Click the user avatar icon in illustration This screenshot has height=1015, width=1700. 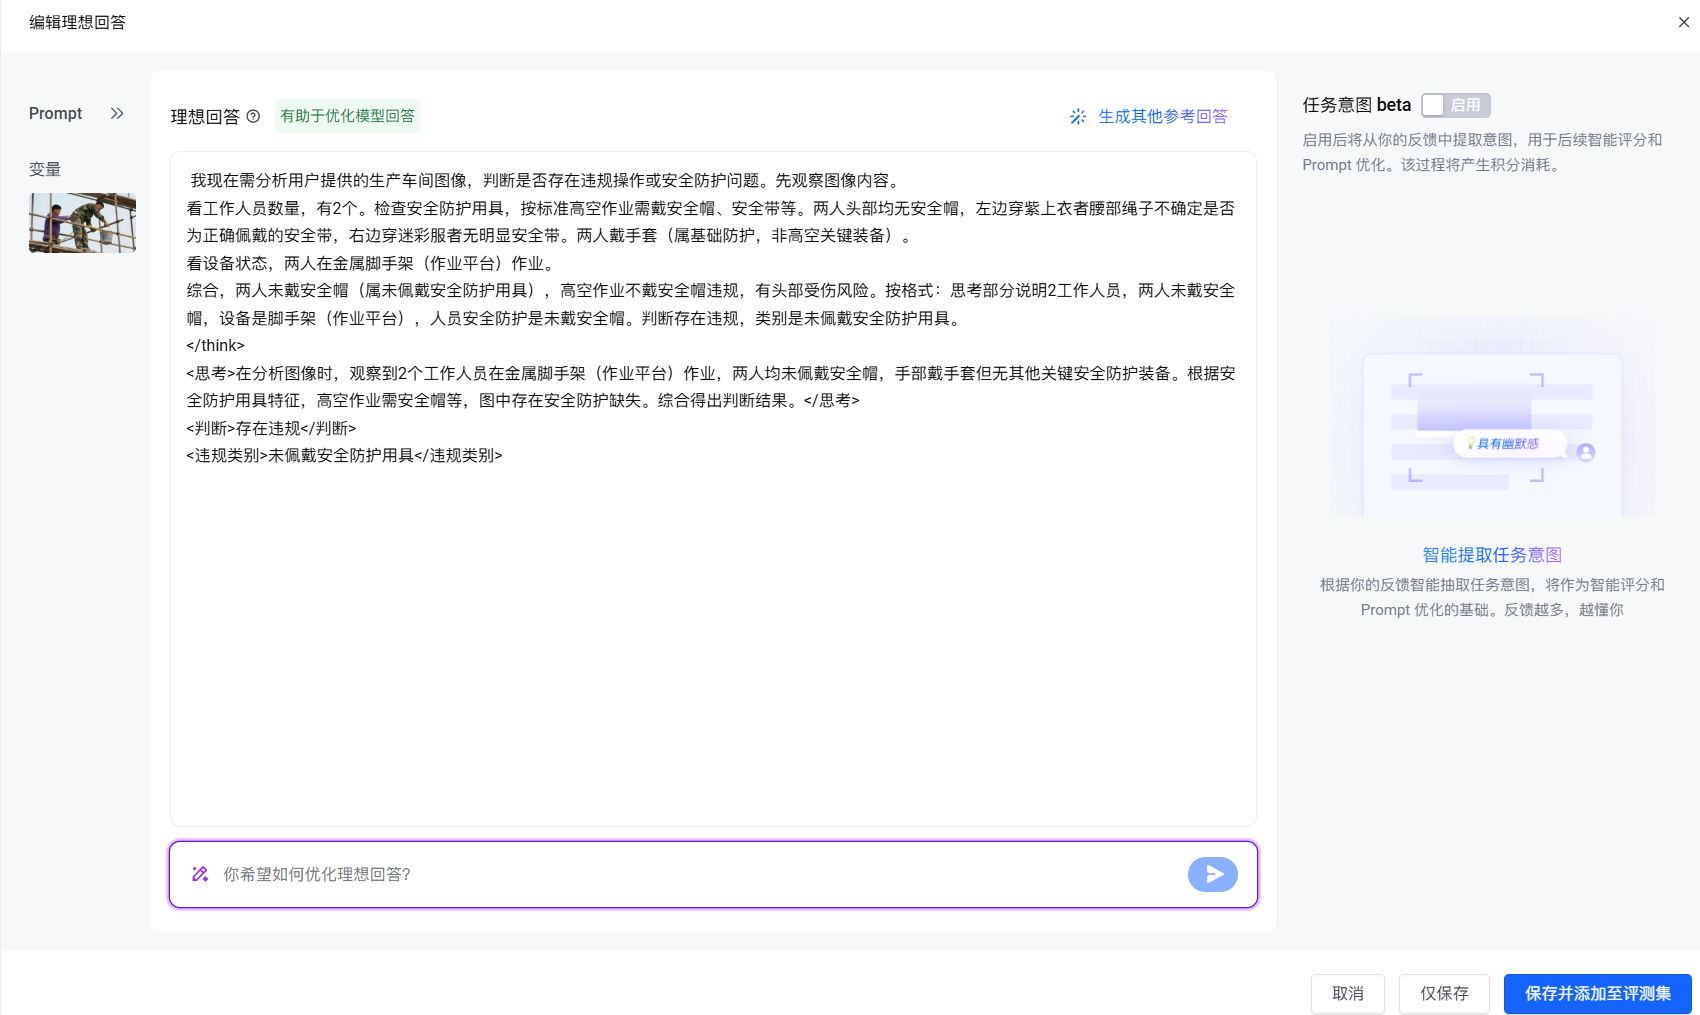click(x=1585, y=452)
